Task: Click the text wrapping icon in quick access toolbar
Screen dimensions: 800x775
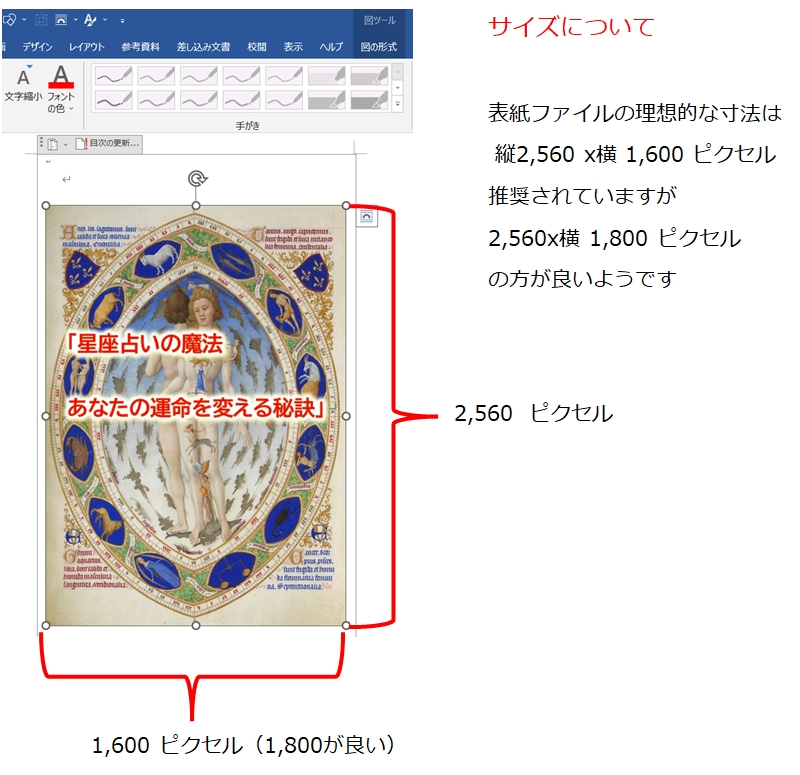Action: point(61,20)
